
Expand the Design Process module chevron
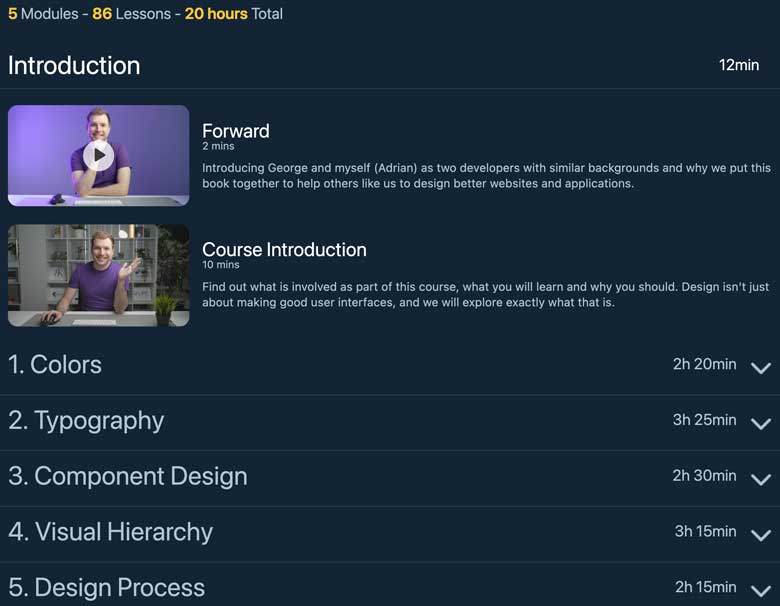click(x=761, y=590)
